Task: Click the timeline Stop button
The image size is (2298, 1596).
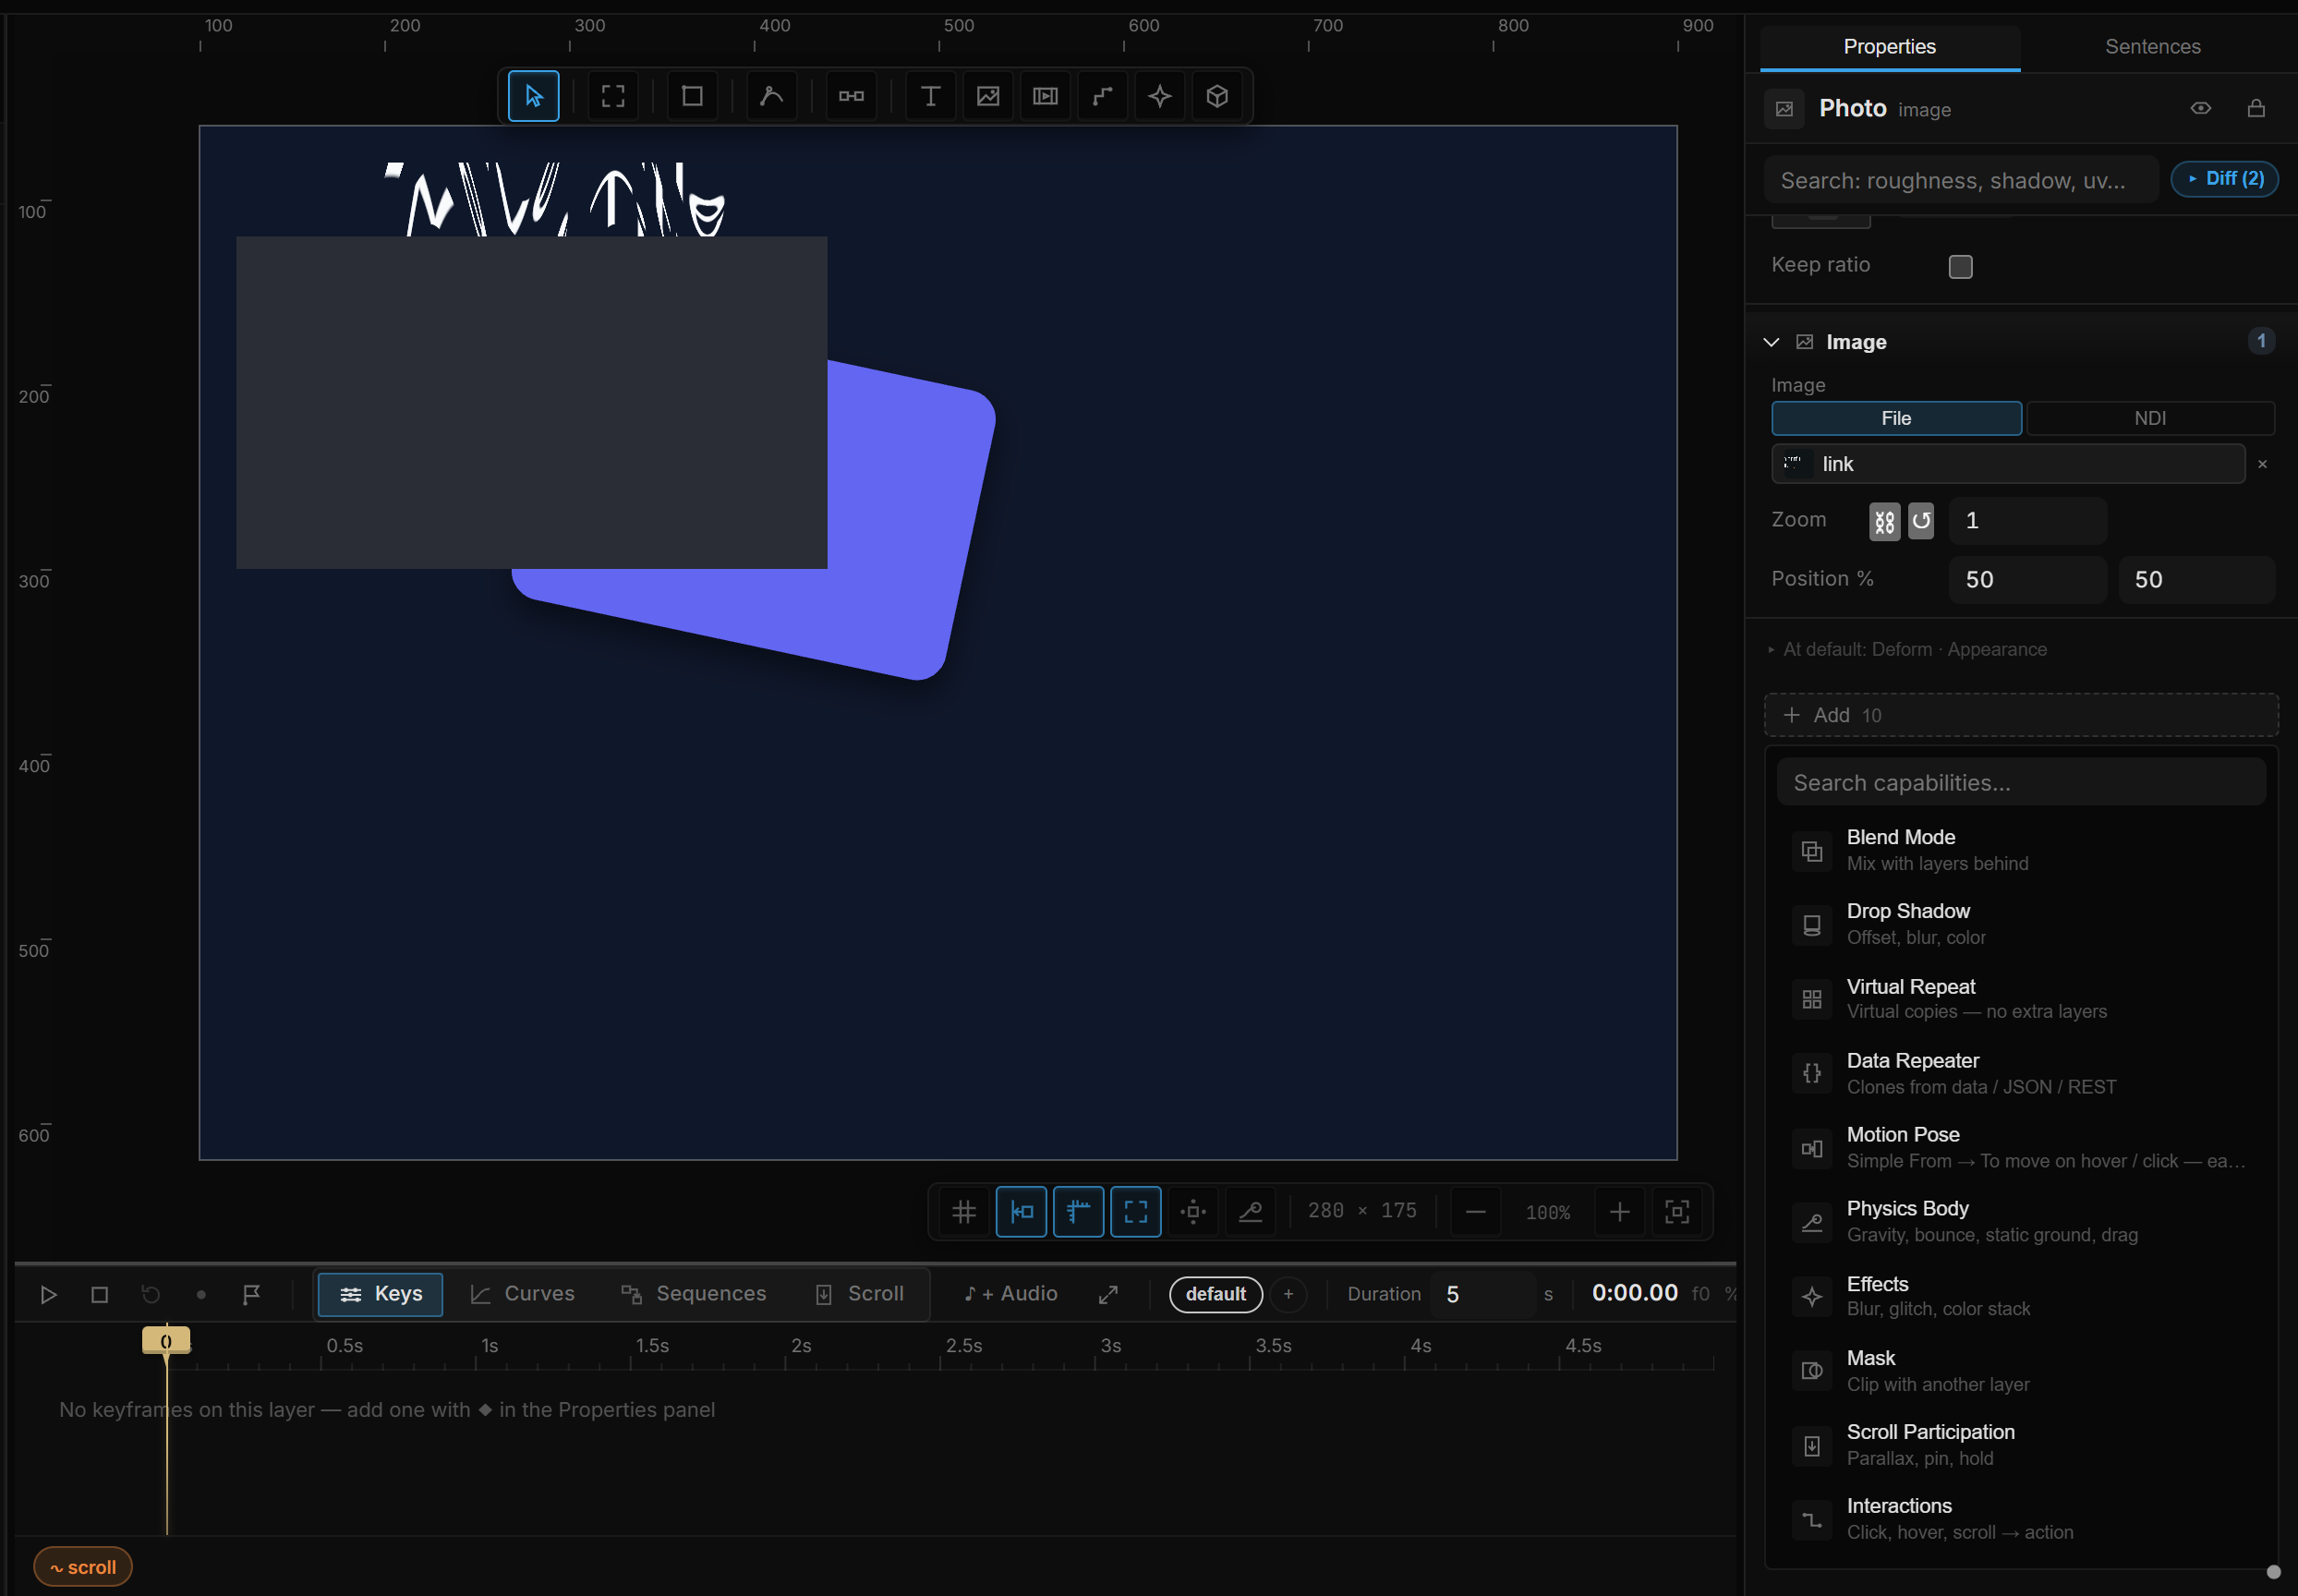Action: point(99,1295)
